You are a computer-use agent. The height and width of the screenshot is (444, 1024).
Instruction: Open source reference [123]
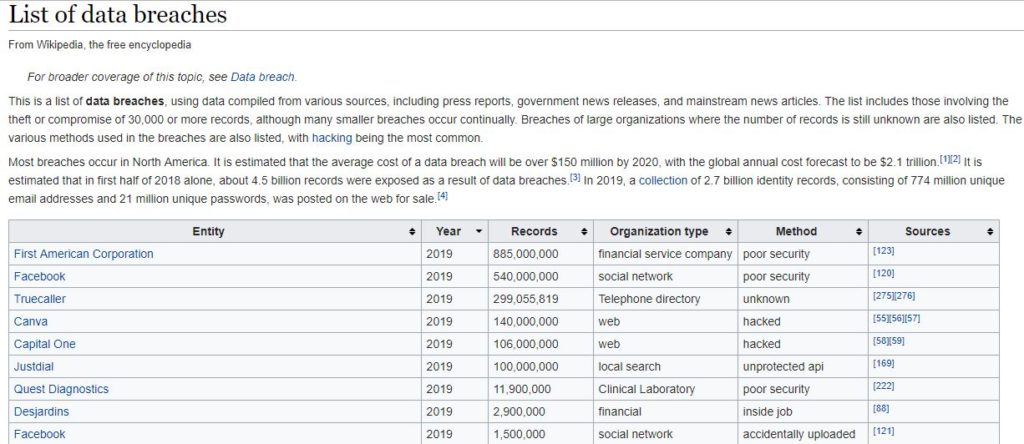pos(884,251)
